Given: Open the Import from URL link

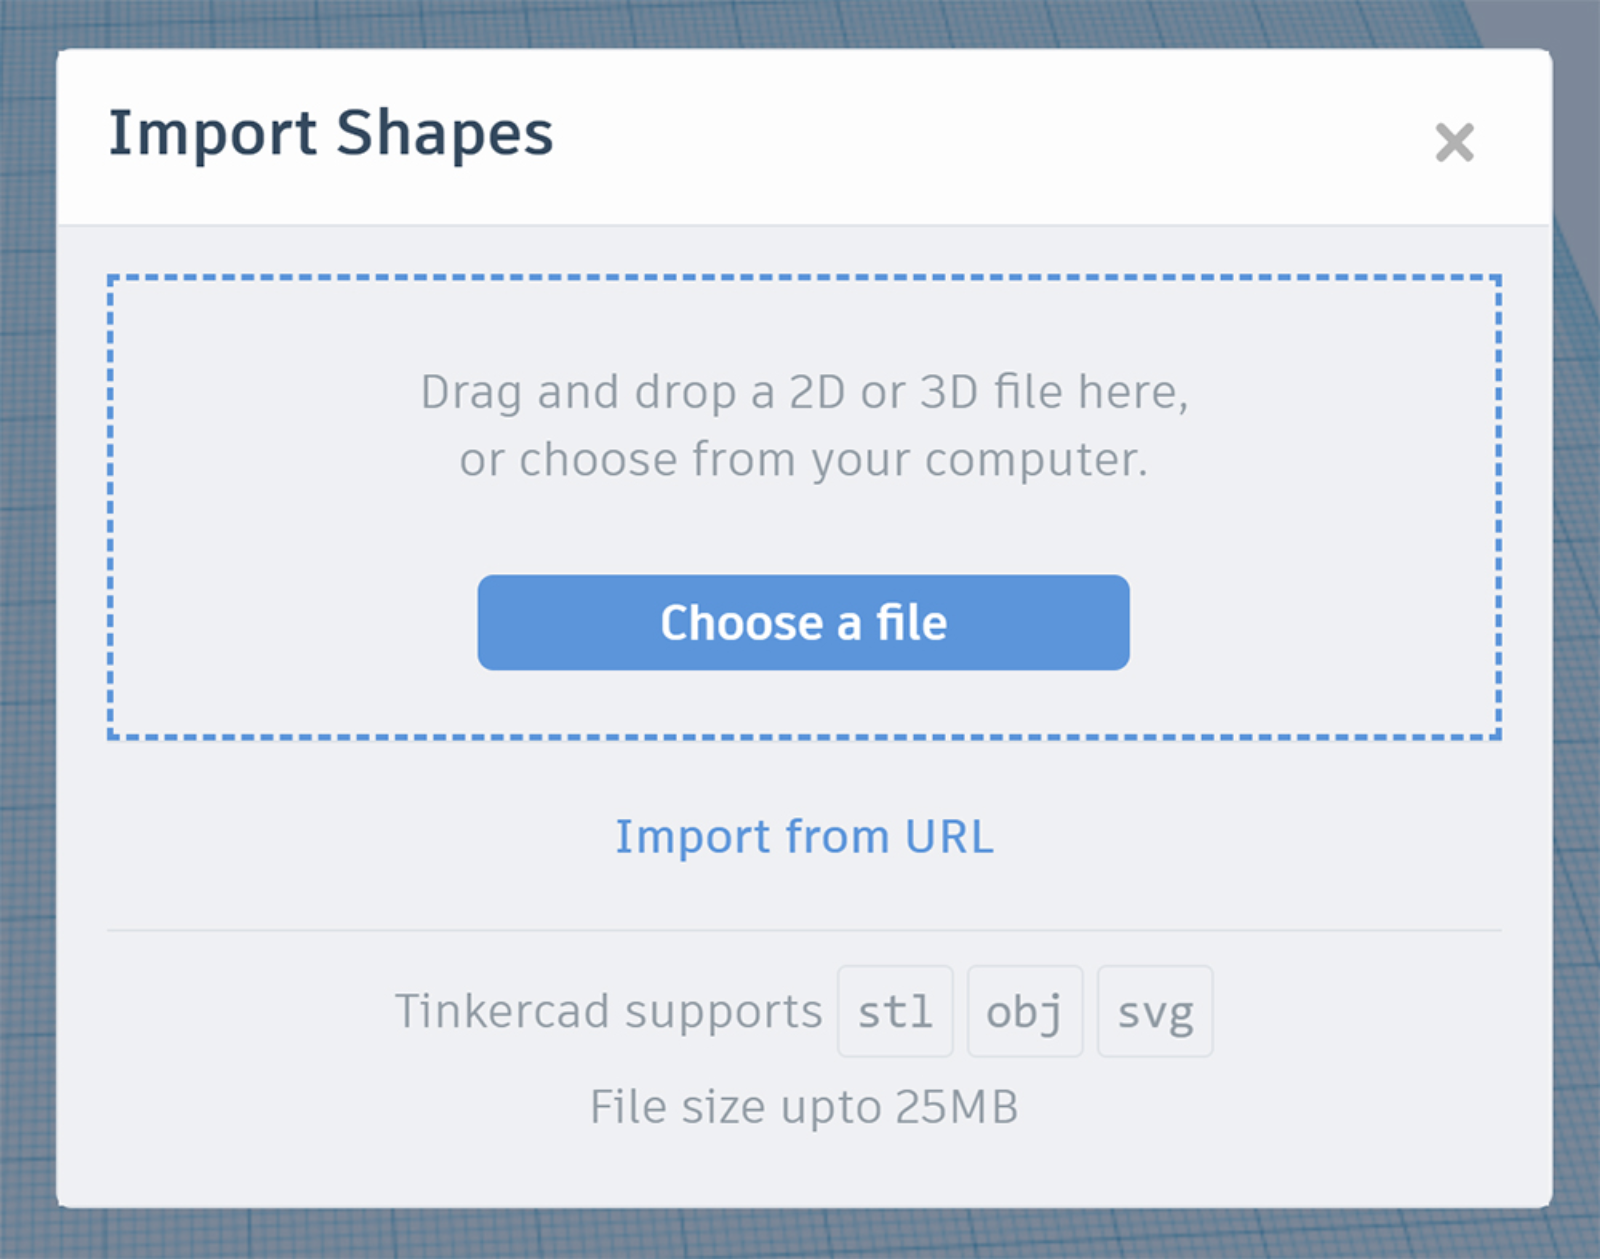Looking at the screenshot, I should click(804, 837).
